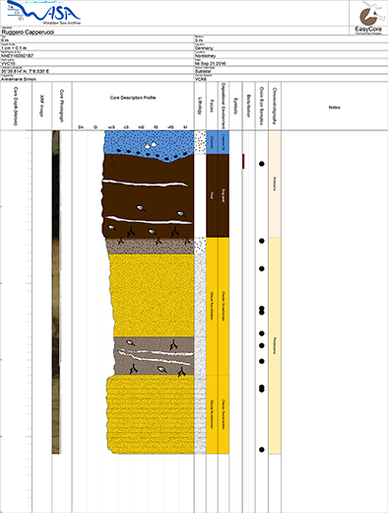Click the red bioturbation intensity bar
Image resolution: width=388 pixels, height=513 pixels.
[x=243, y=161]
